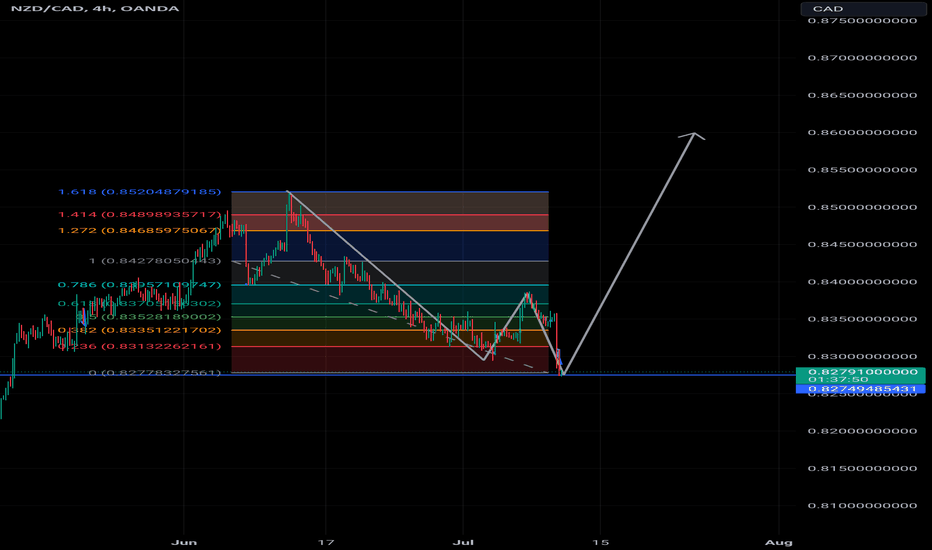
Task: Click the 0.84500000000 price axis label
Action: click(x=862, y=244)
